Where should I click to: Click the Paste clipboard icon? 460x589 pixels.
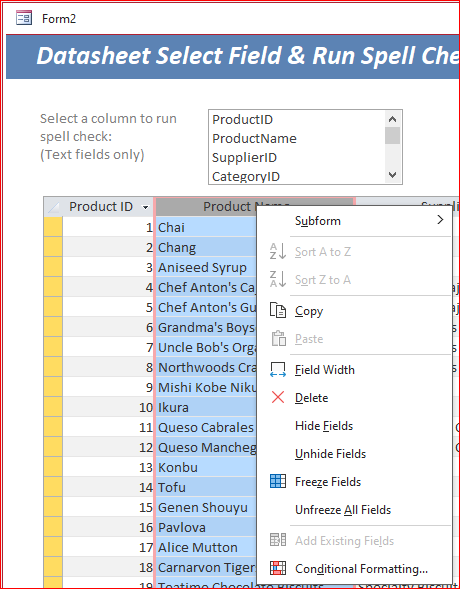click(278, 338)
